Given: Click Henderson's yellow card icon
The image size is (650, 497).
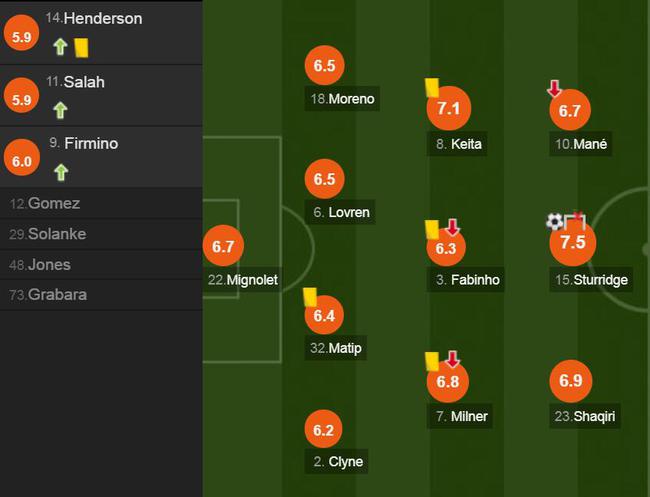Looking at the screenshot, I should (x=81, y=48).
